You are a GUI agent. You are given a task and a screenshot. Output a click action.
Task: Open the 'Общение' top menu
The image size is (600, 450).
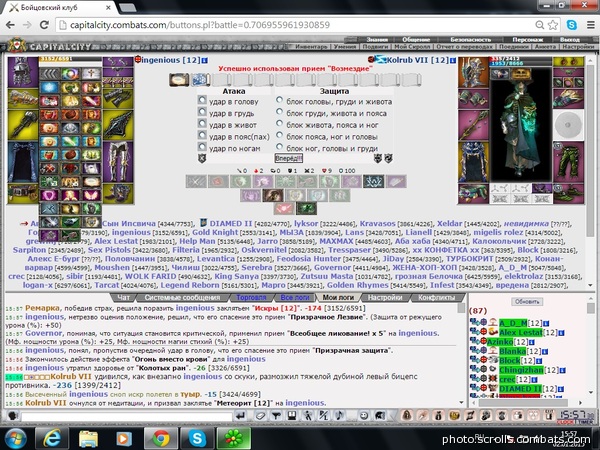416,39
